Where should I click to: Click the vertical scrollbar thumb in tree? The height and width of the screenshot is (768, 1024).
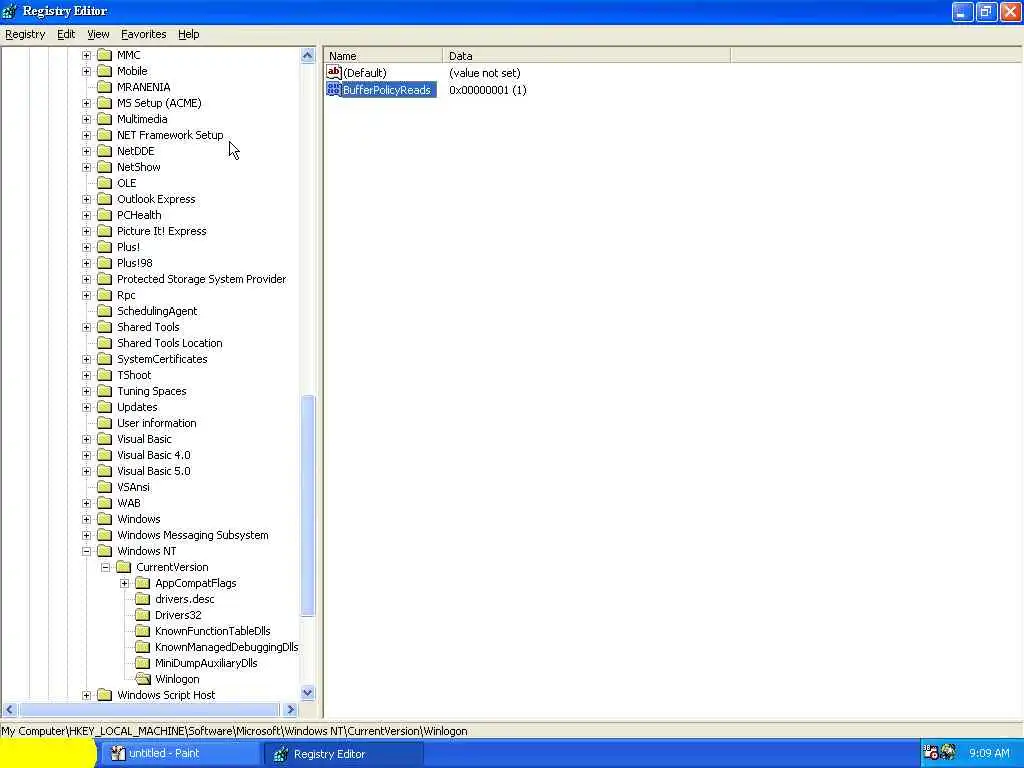pyautogui.click(x=308, y=505)
